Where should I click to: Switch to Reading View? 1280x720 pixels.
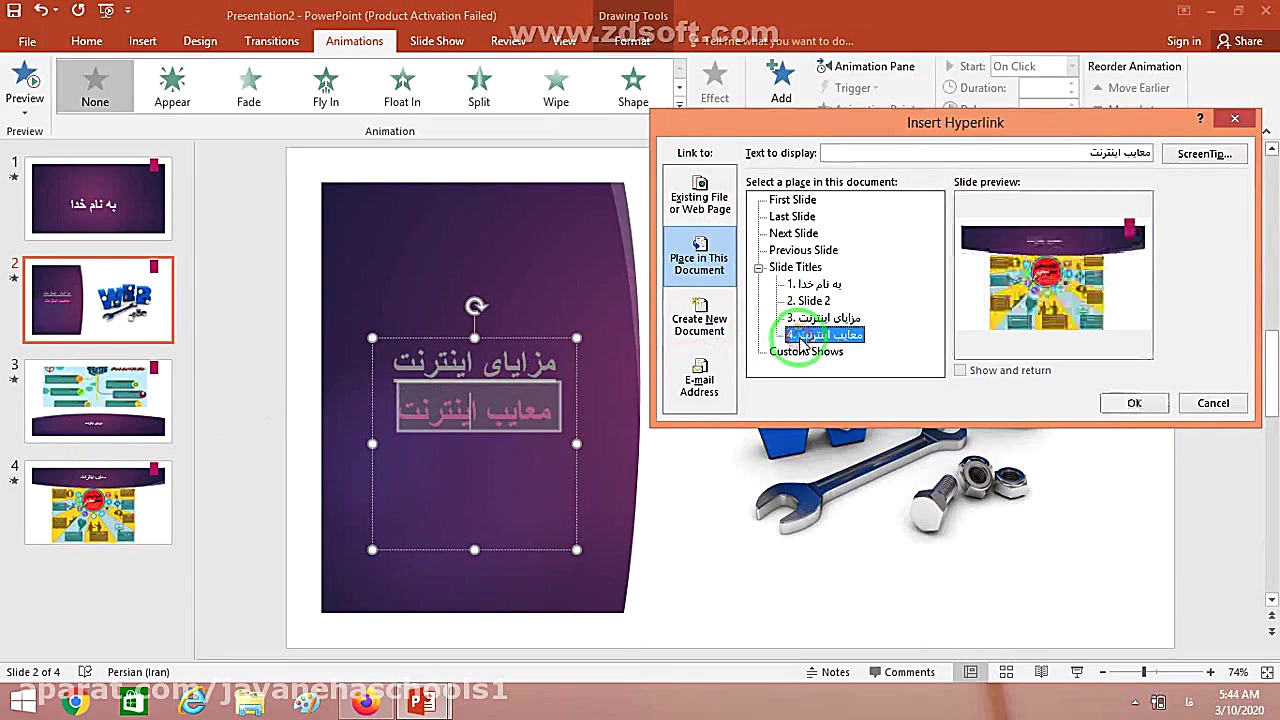(1041, 672)
